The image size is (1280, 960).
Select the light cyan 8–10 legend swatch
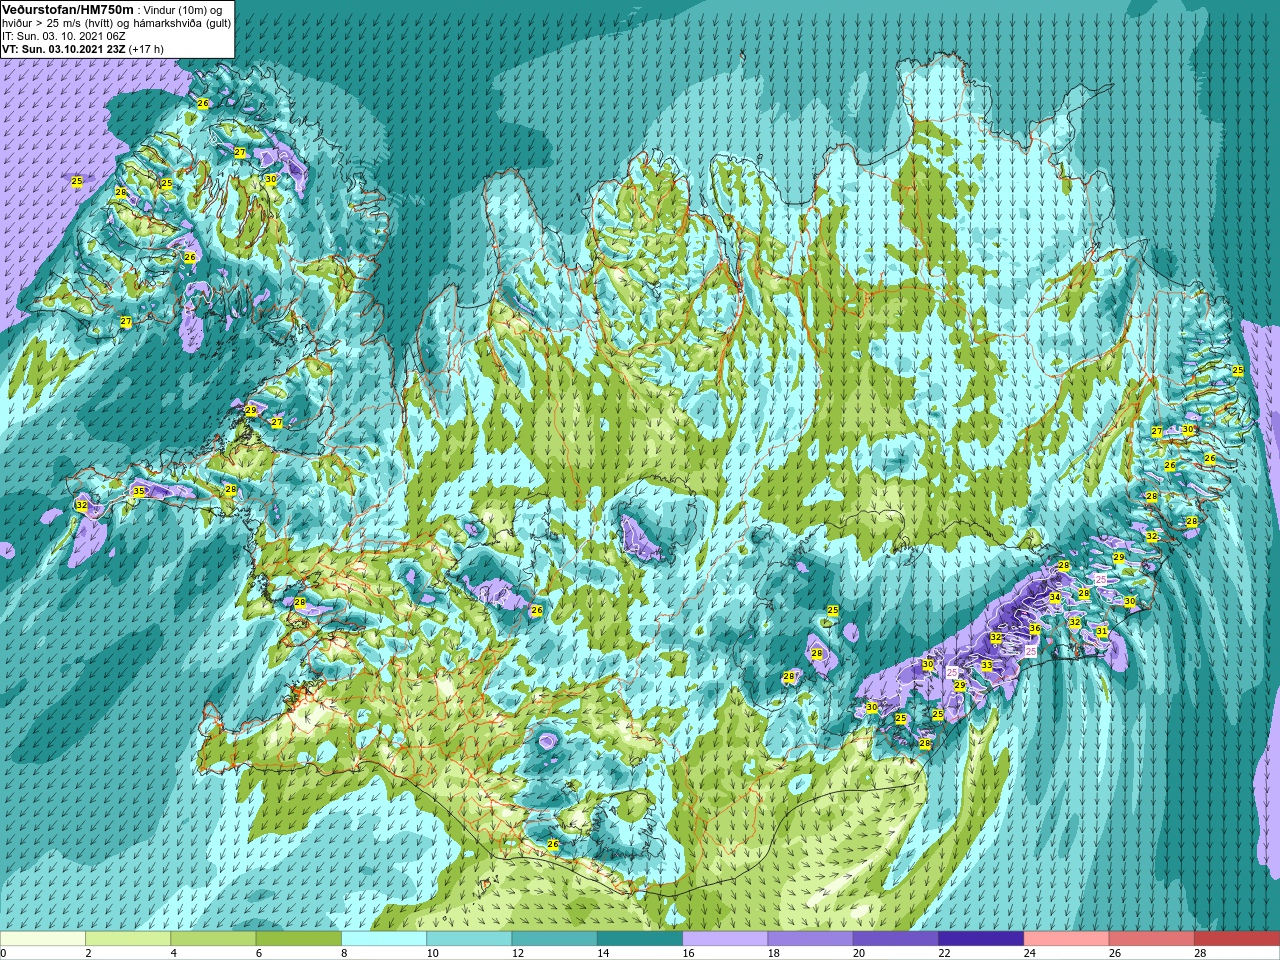(x=384, y=939)
